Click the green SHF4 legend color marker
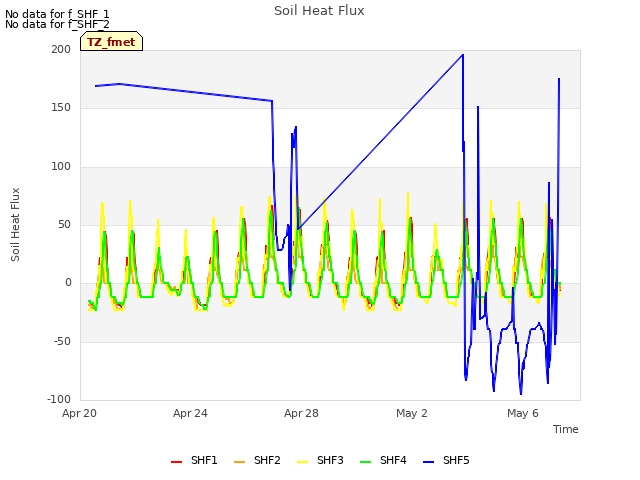This screenshot has height=480, width=640. [x=365, y=462]
